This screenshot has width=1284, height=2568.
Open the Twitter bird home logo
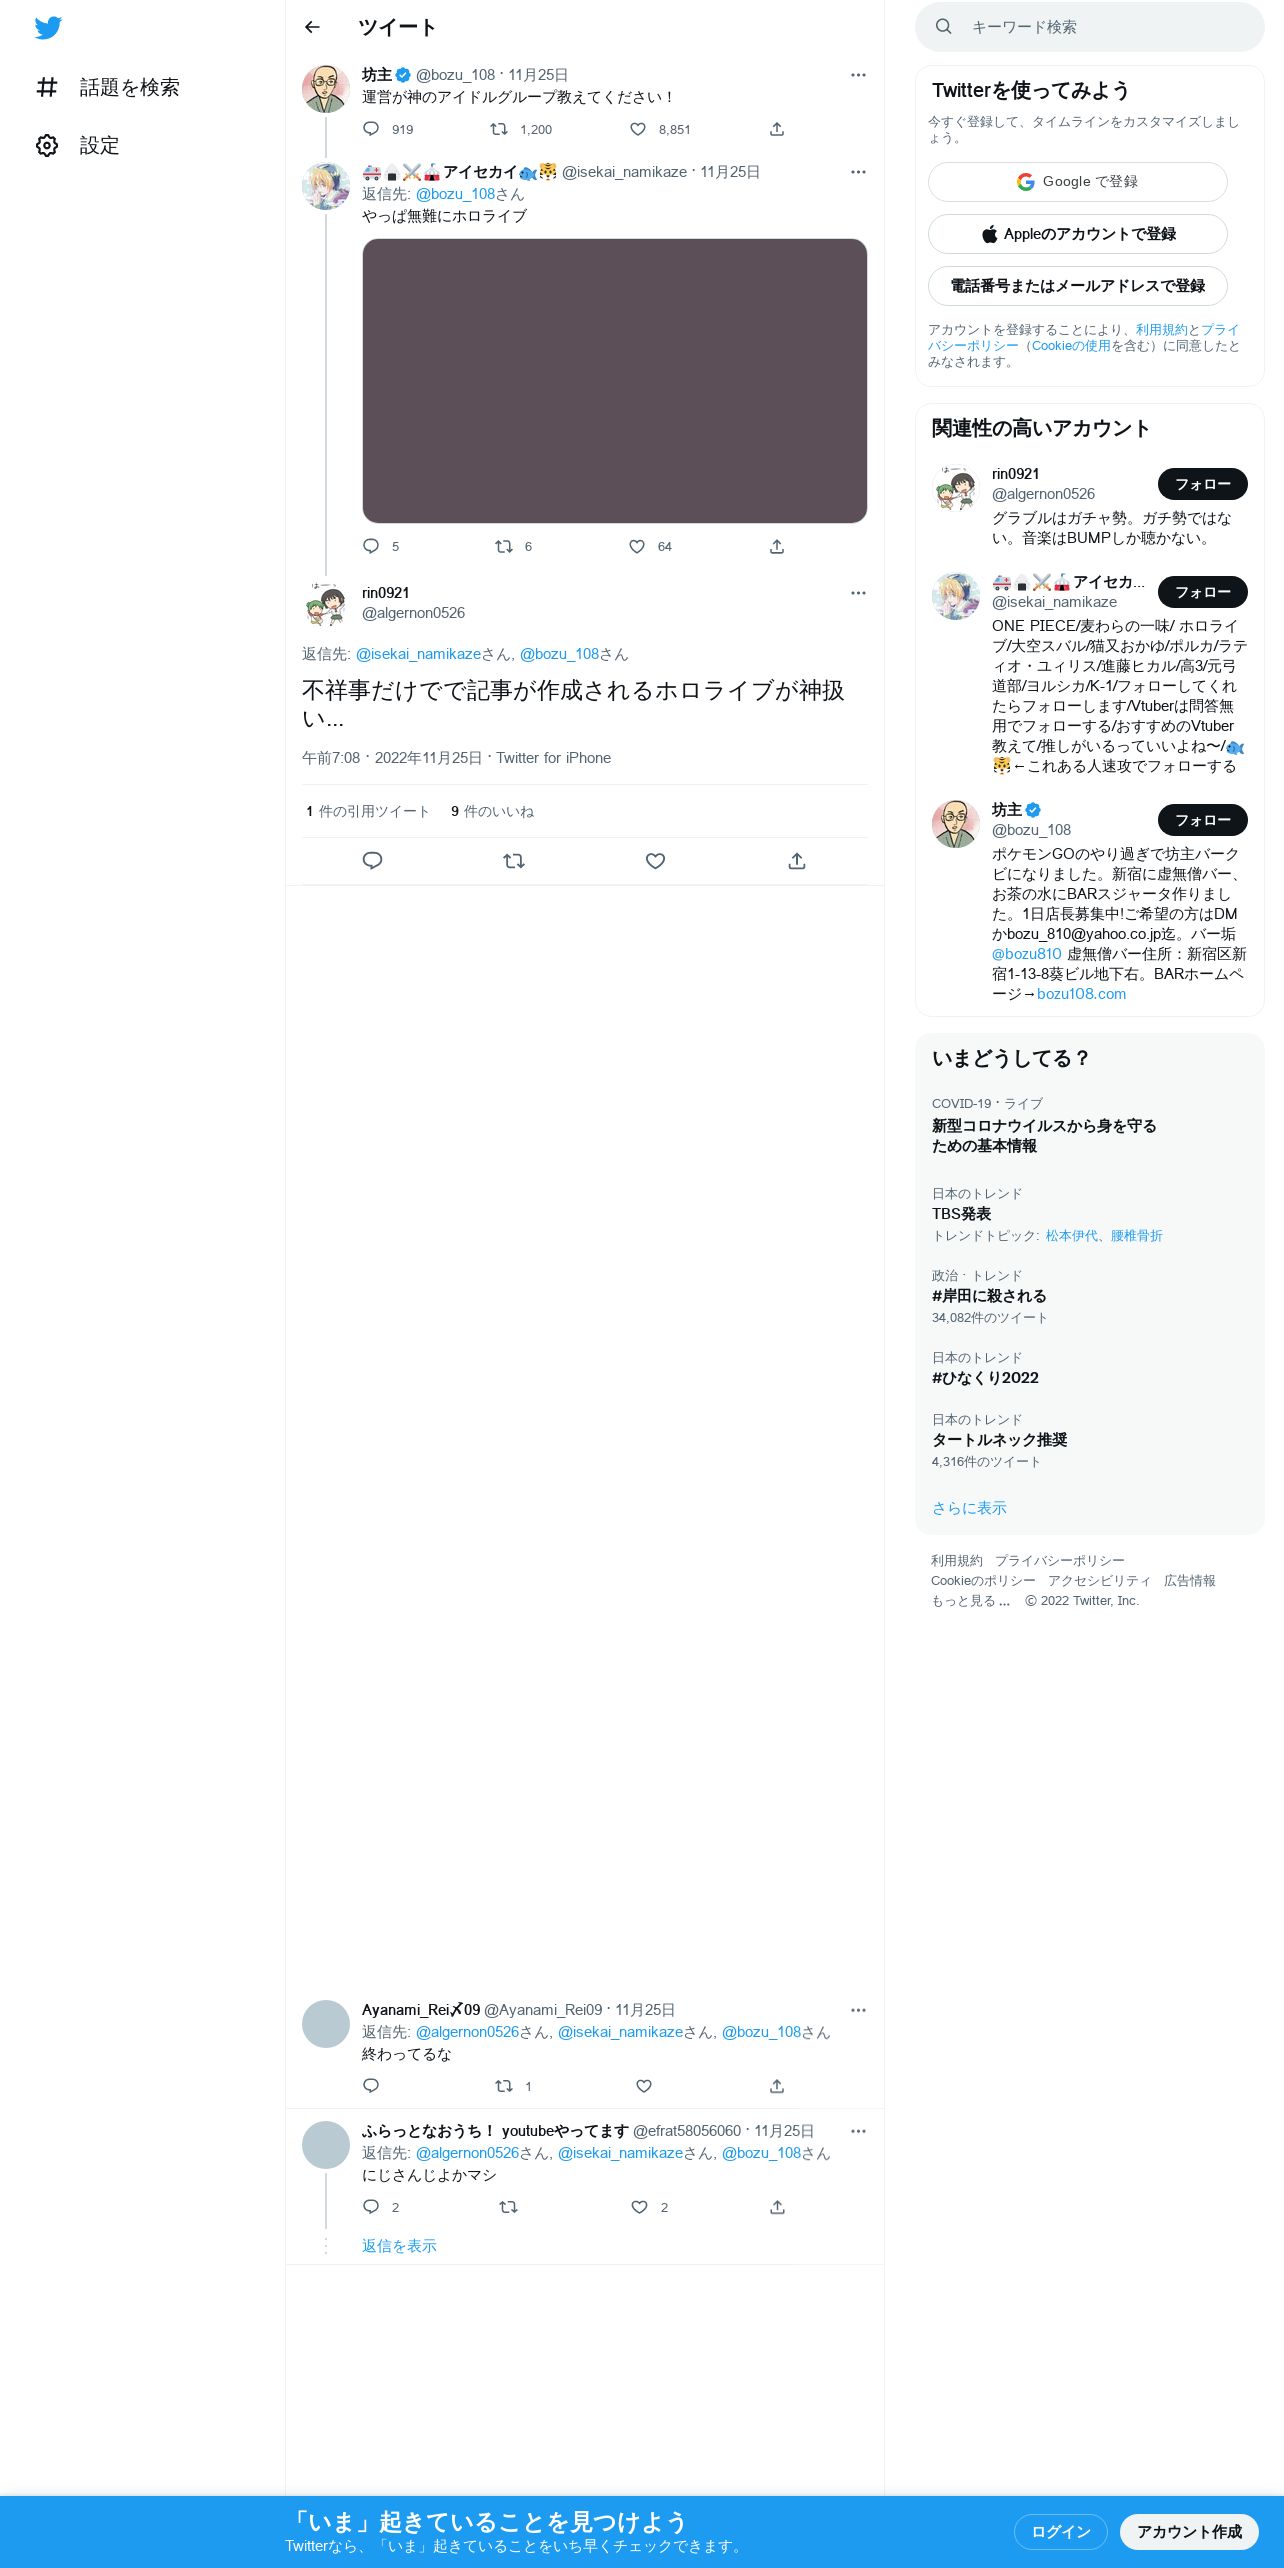point(48,28)
